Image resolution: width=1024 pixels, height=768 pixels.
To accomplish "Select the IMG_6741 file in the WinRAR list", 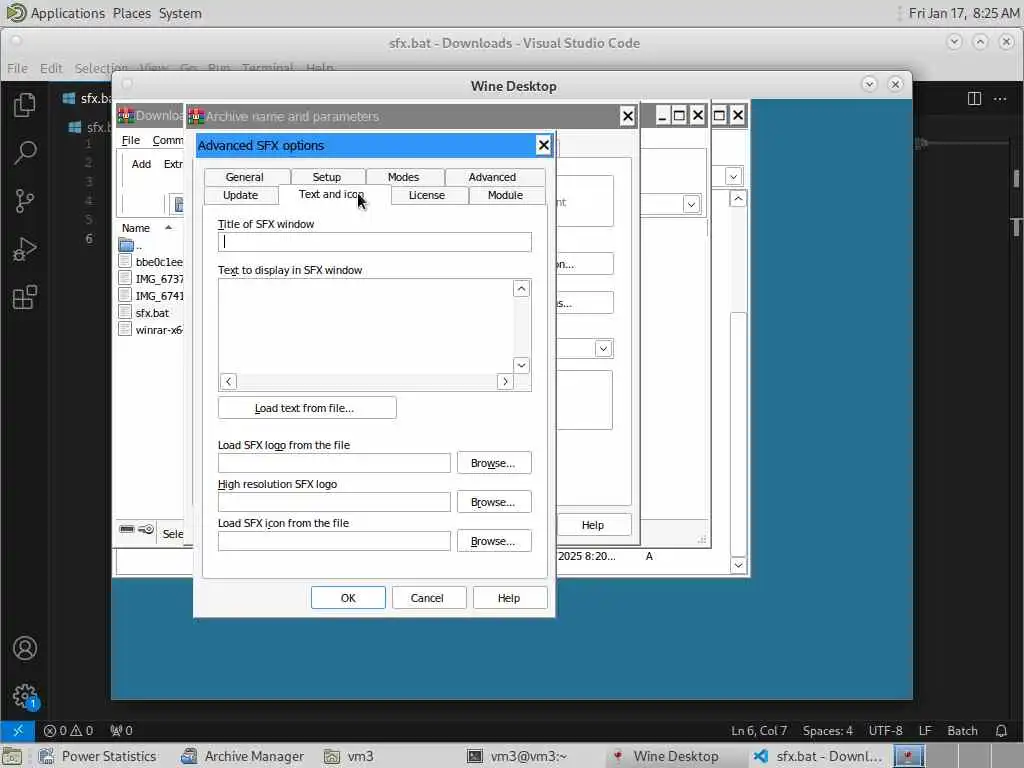I will coord(152,296).
